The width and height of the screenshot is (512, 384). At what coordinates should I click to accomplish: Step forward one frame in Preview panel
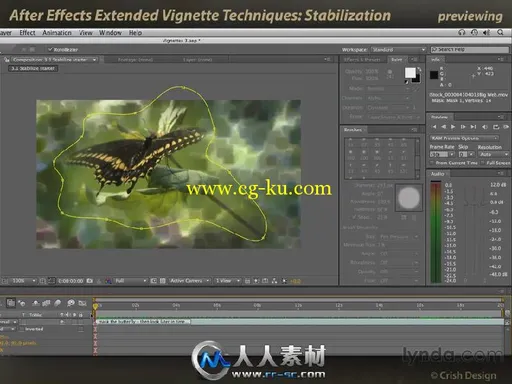pyautogui.click(x=463, y=127)
